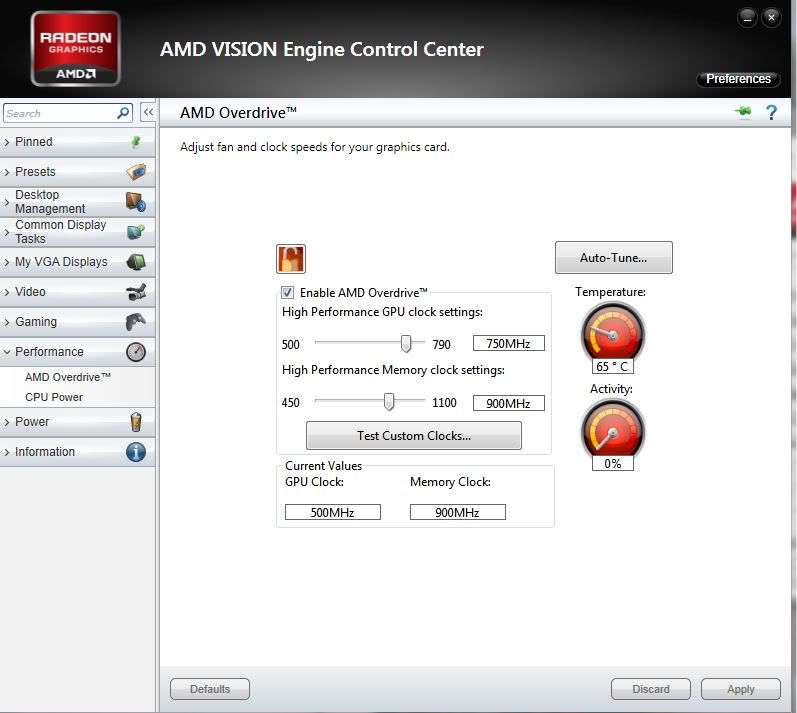797x713 pixels.
Task: Click the Activity gauge dial
Action: click(613, 428)
